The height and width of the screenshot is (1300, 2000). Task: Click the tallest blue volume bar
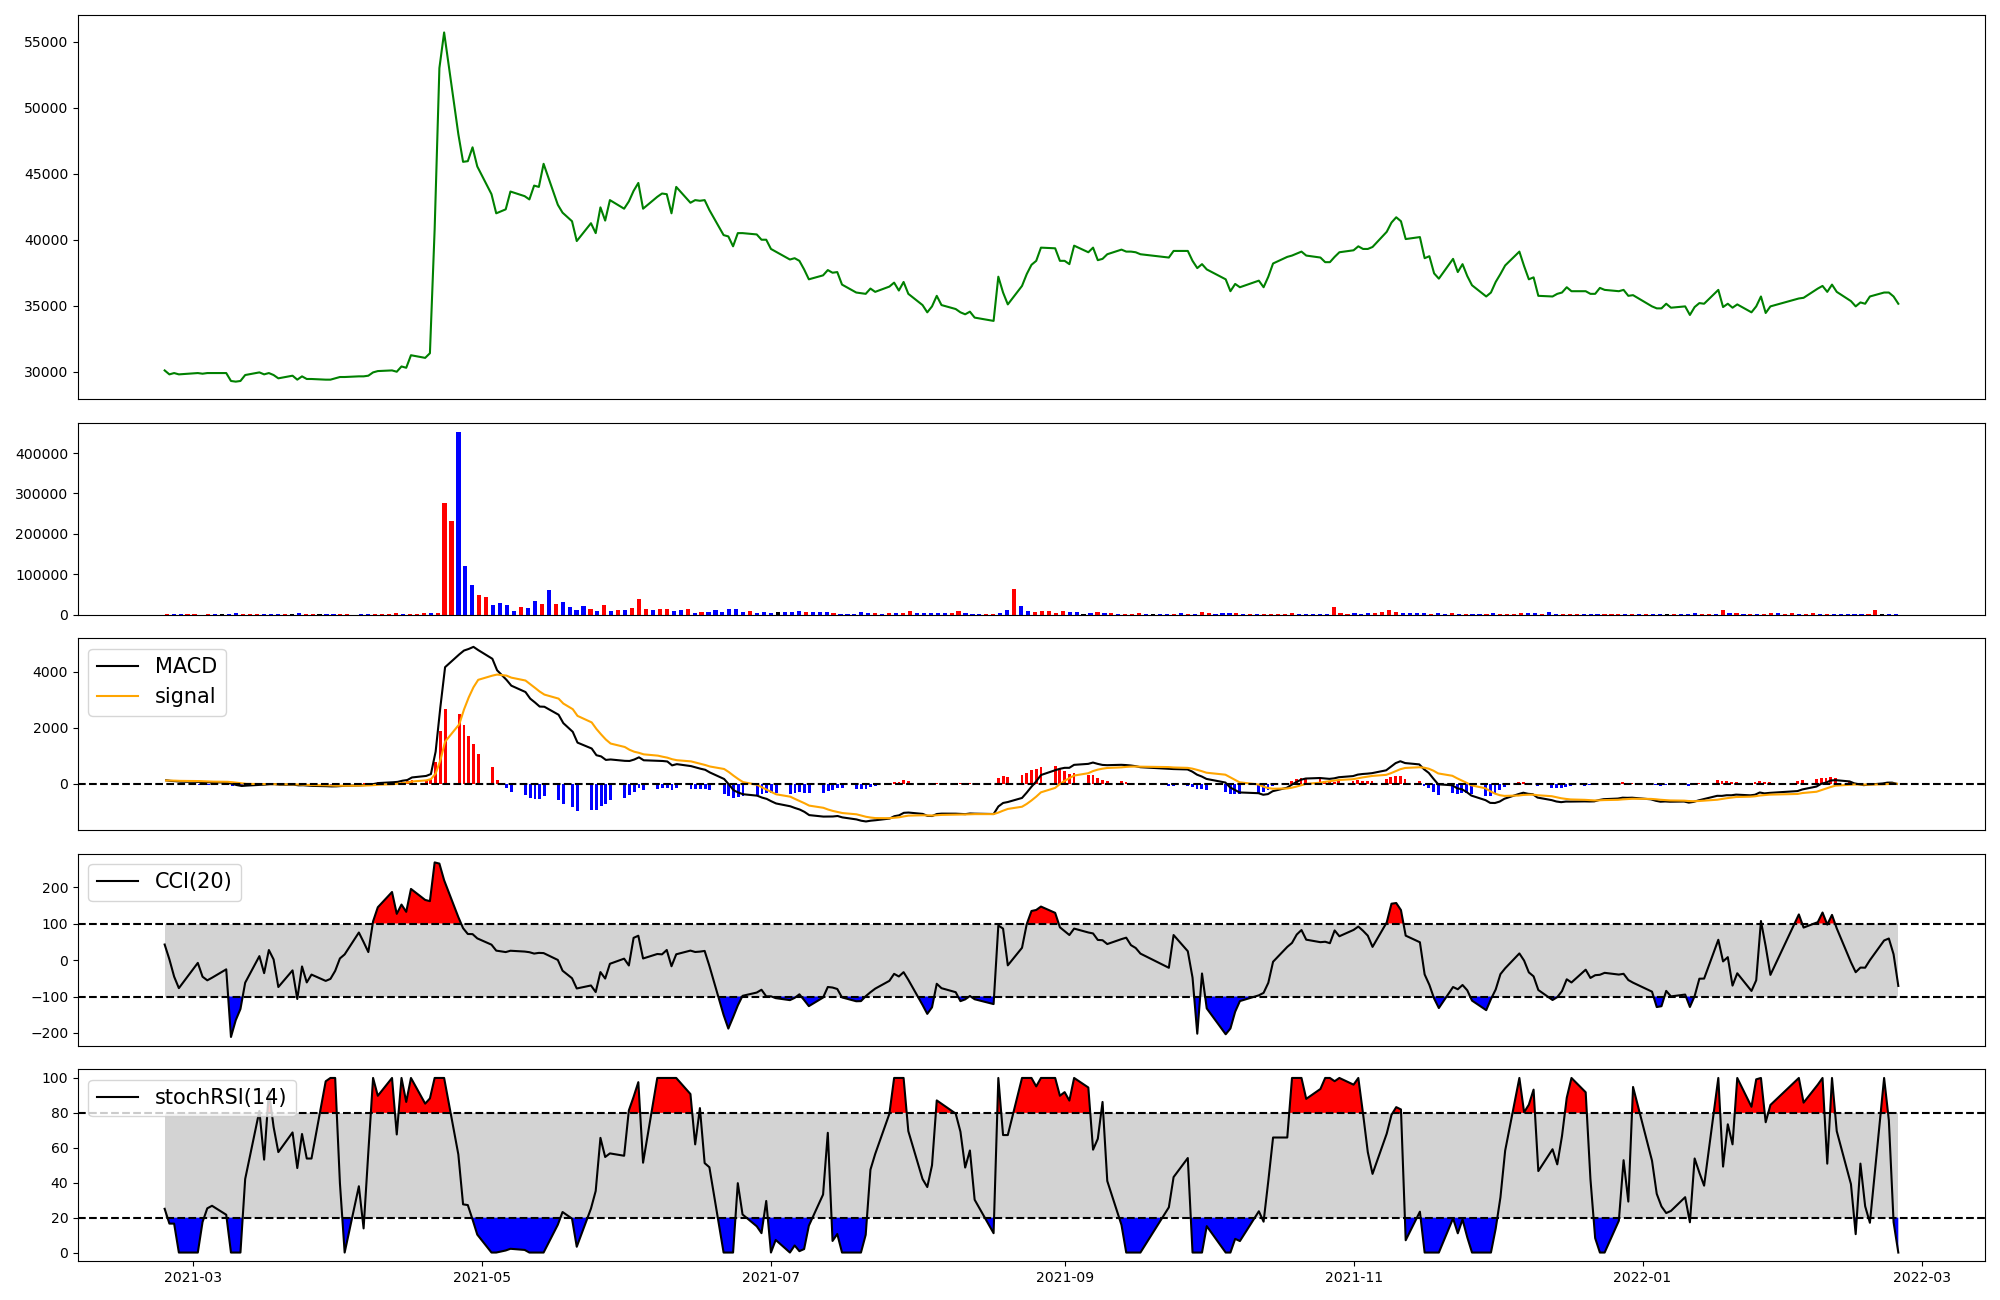(458, 523)
